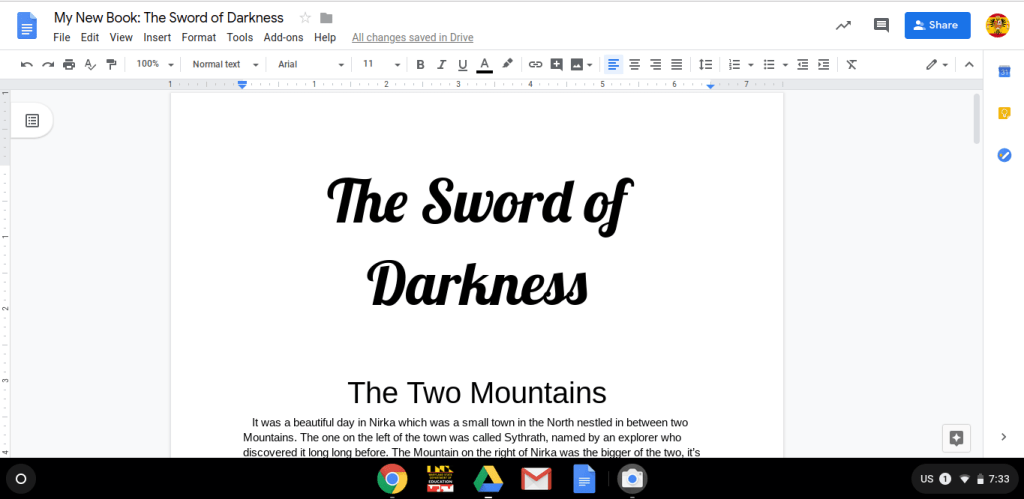Open the text color picker

[484, 65]
